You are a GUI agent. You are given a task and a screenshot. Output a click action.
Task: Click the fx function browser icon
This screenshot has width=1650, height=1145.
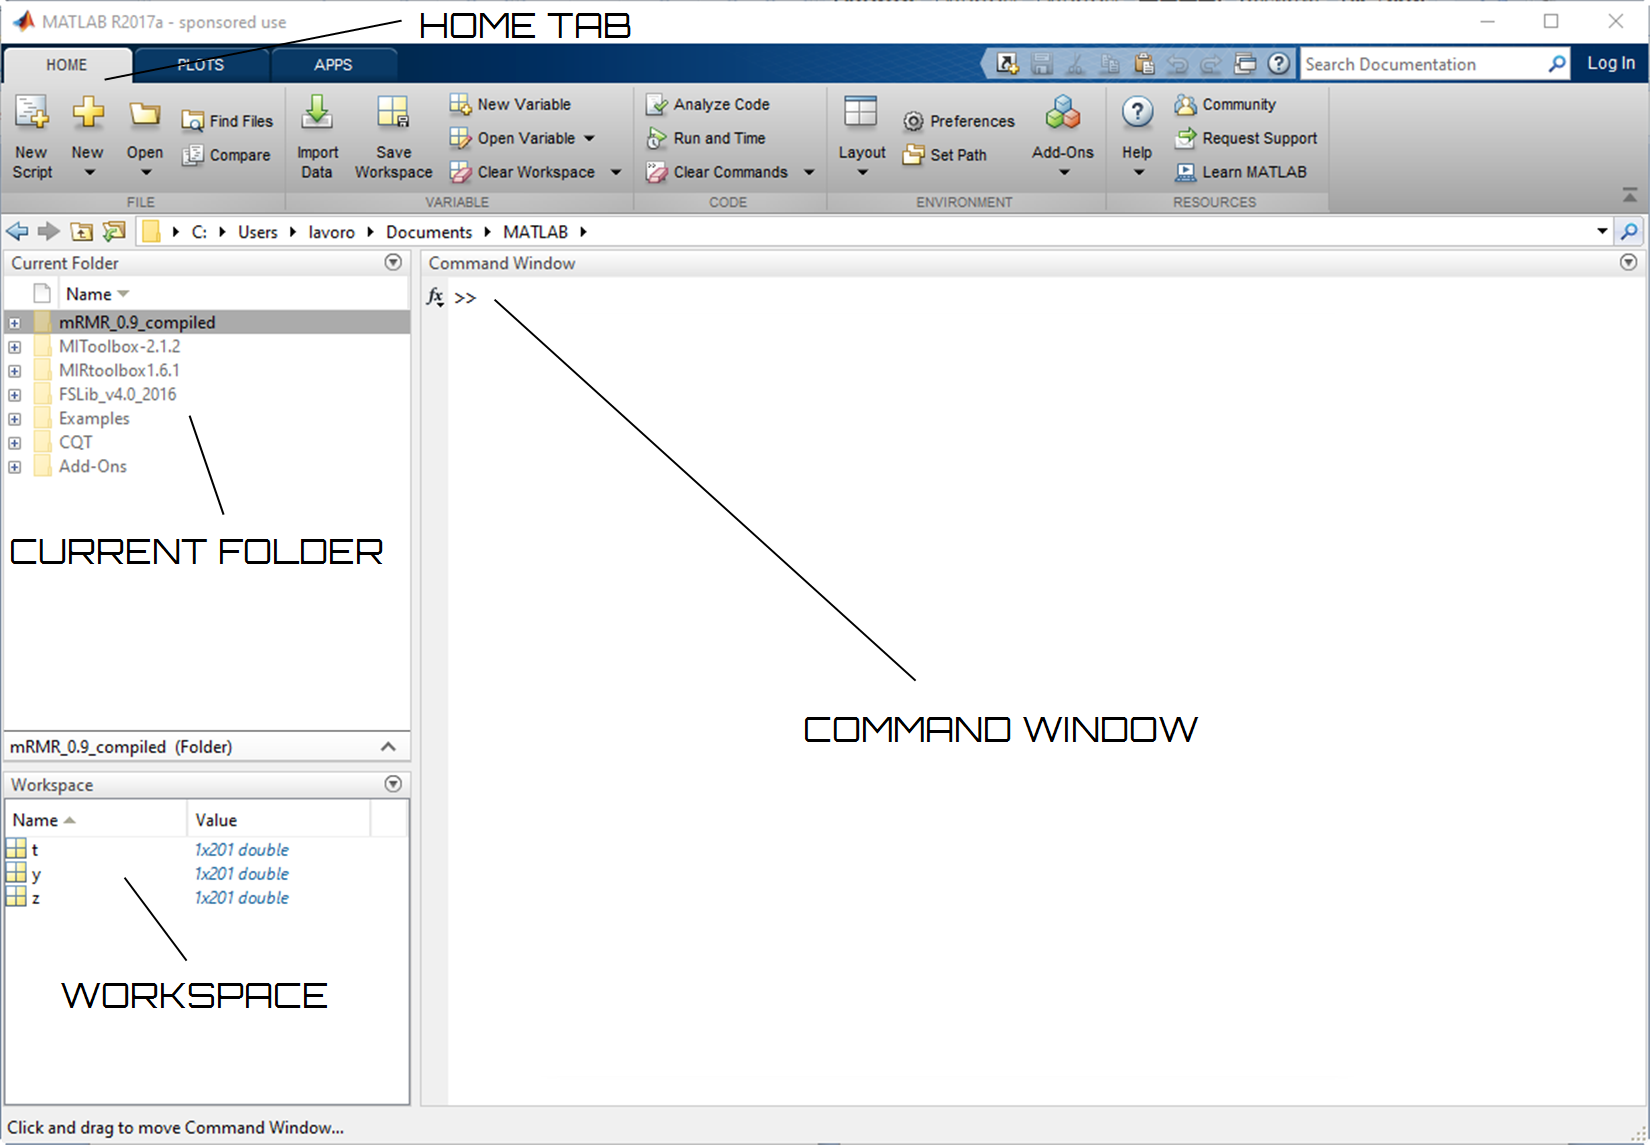pyautogui.click(x=435, y=297)
